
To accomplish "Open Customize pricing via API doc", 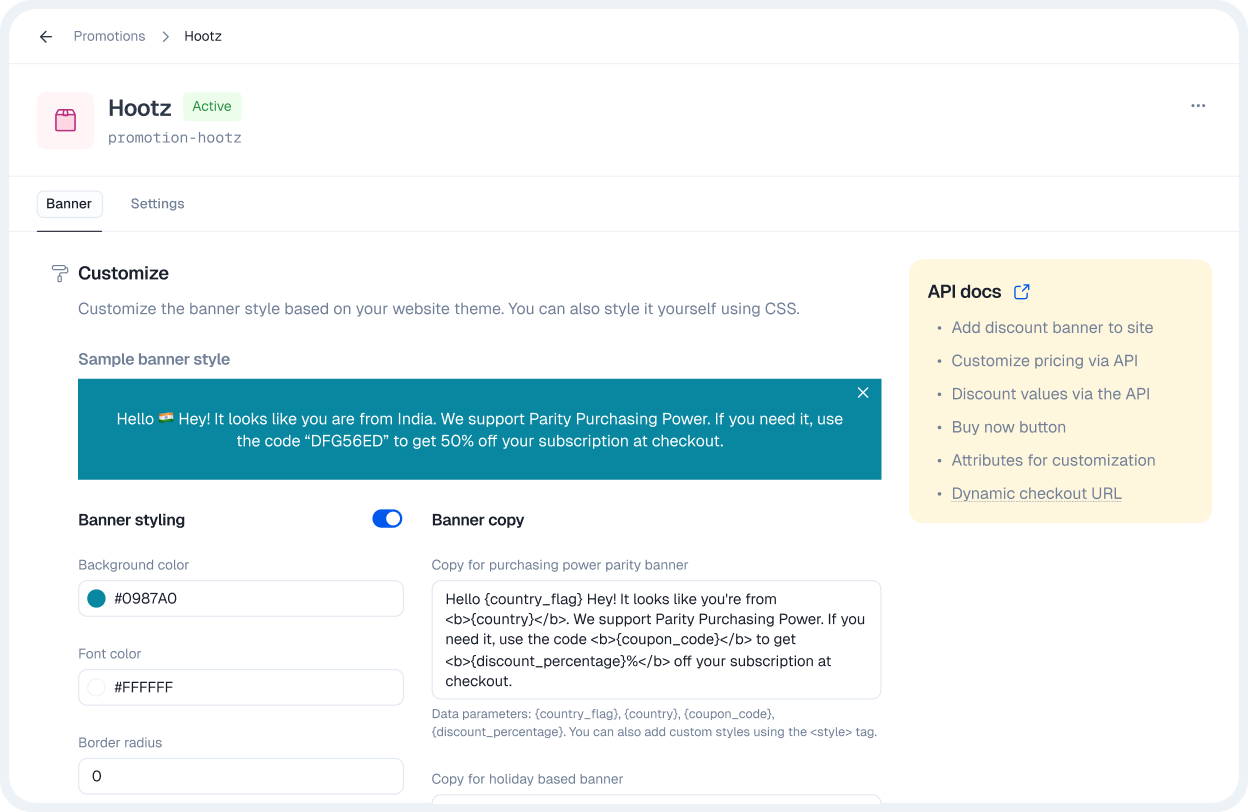I will [1044, 361].
